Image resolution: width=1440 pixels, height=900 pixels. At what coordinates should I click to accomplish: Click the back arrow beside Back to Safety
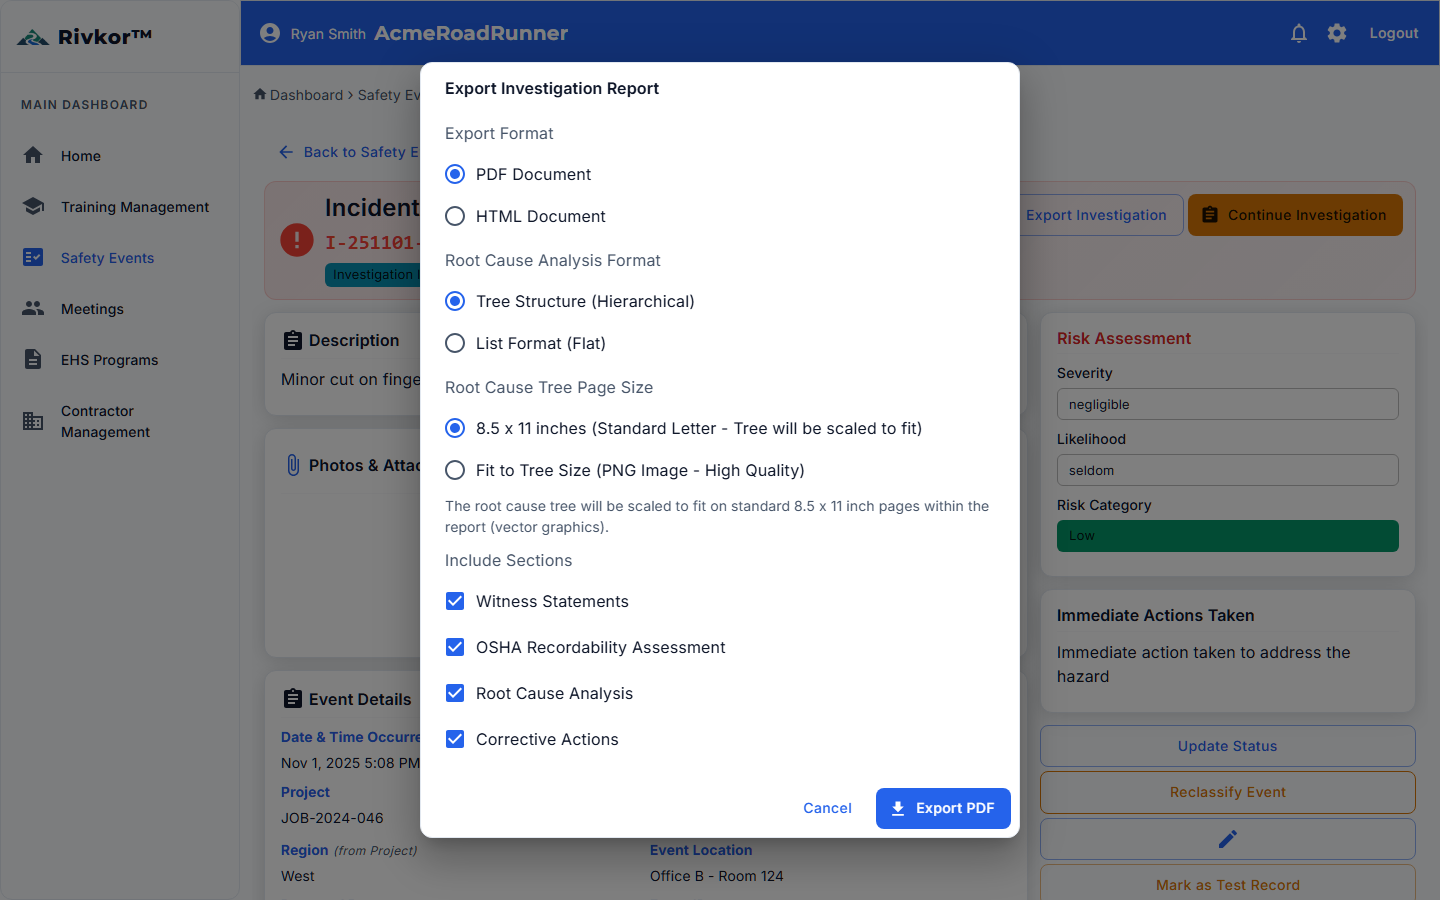[x=286, y=152]
